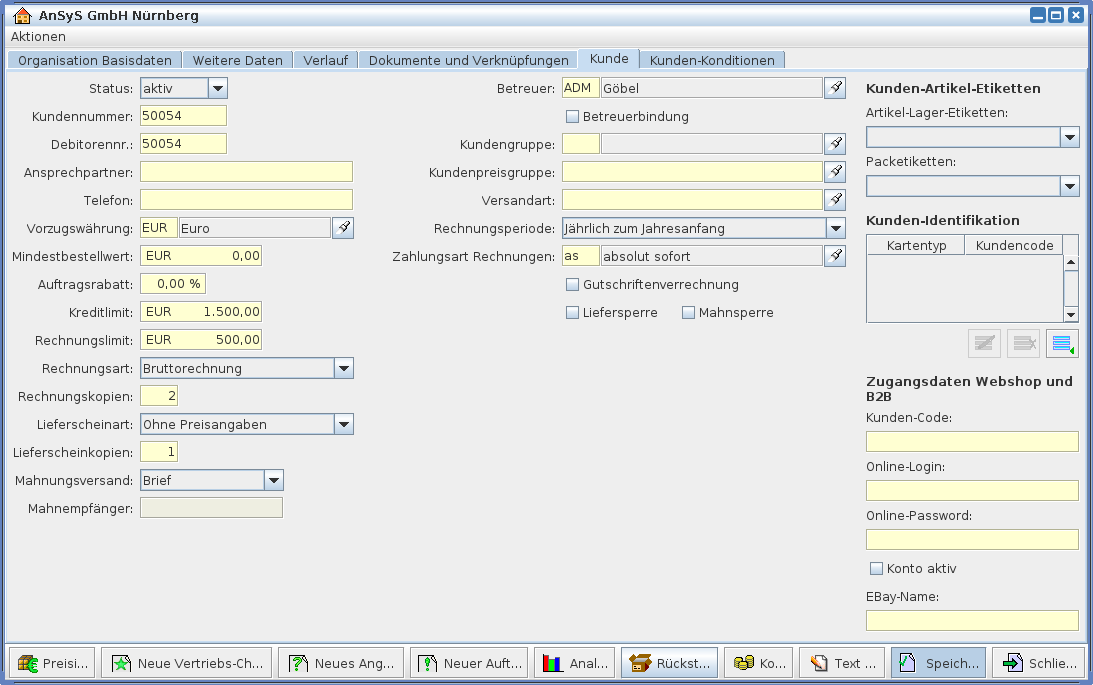Click the Zahlungsart Rechnungen lookup icon
1093x685 pixels.
pos(835,256)
